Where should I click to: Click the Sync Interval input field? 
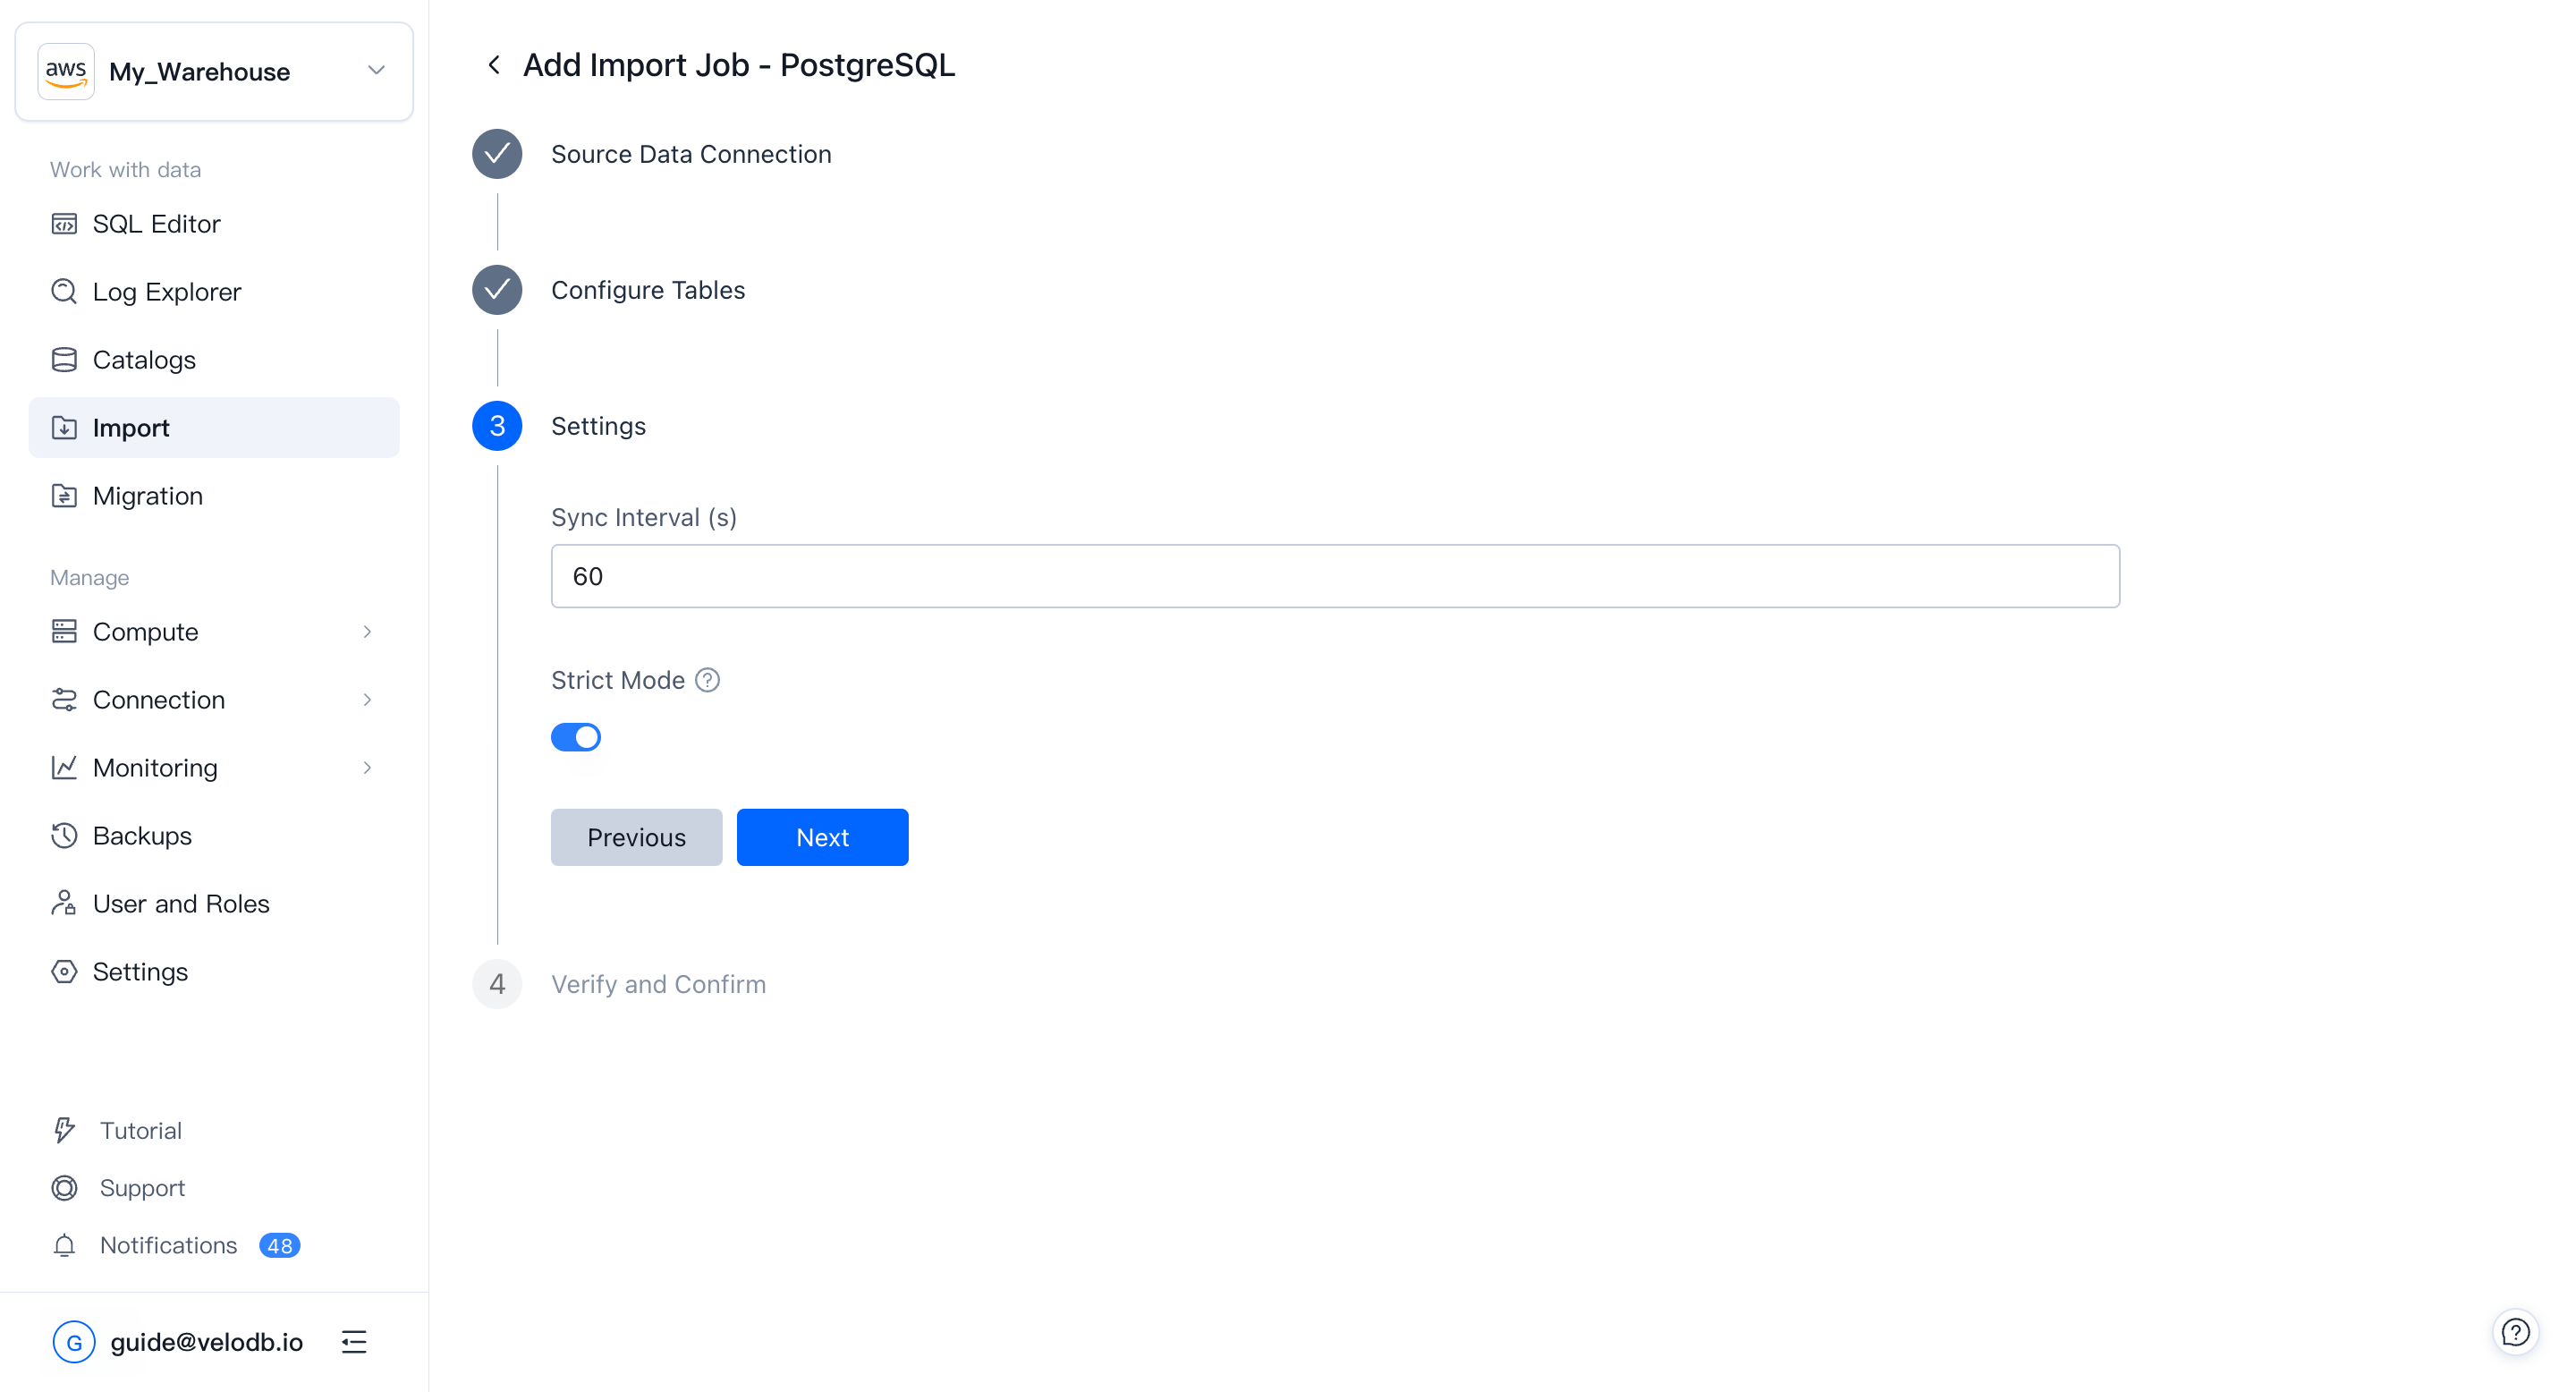click(1334, 576)
